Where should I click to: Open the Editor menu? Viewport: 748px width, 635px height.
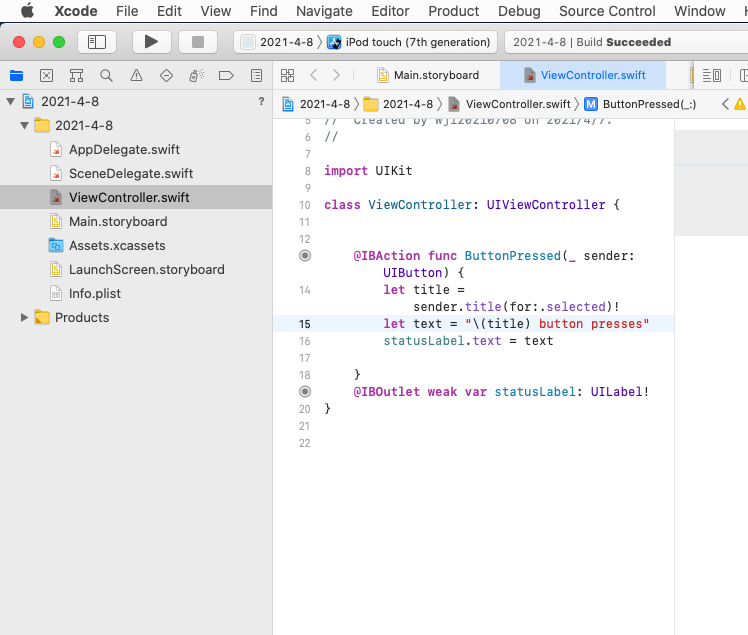pos(390,11)
